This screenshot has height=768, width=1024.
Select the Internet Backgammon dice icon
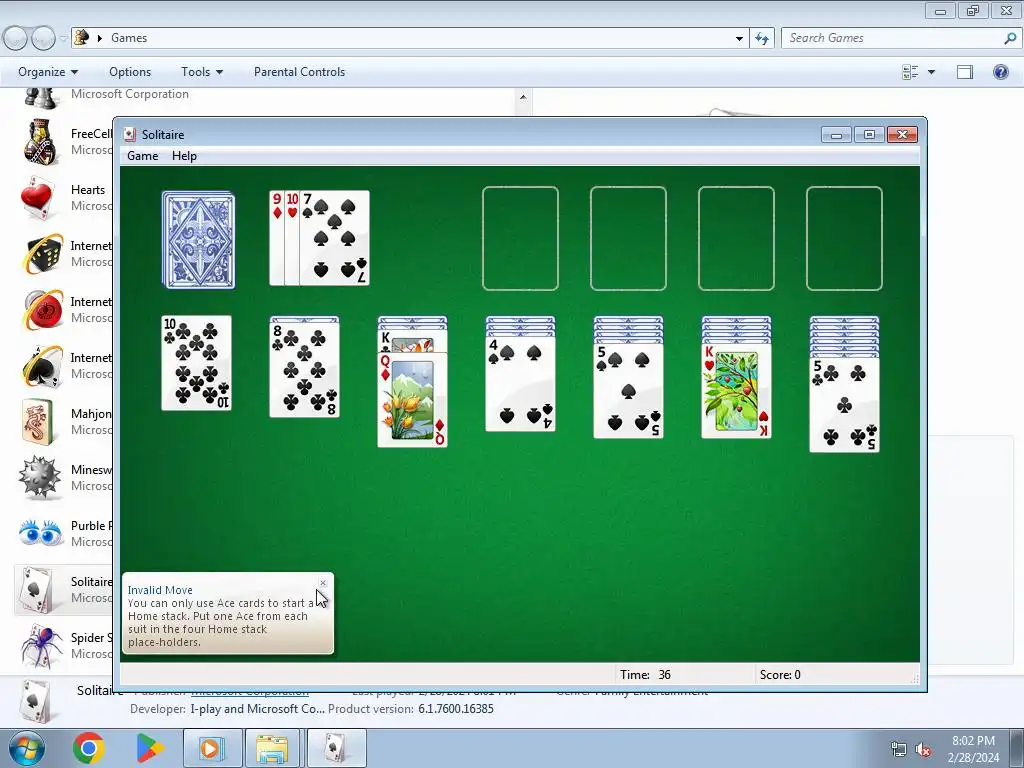42,253
